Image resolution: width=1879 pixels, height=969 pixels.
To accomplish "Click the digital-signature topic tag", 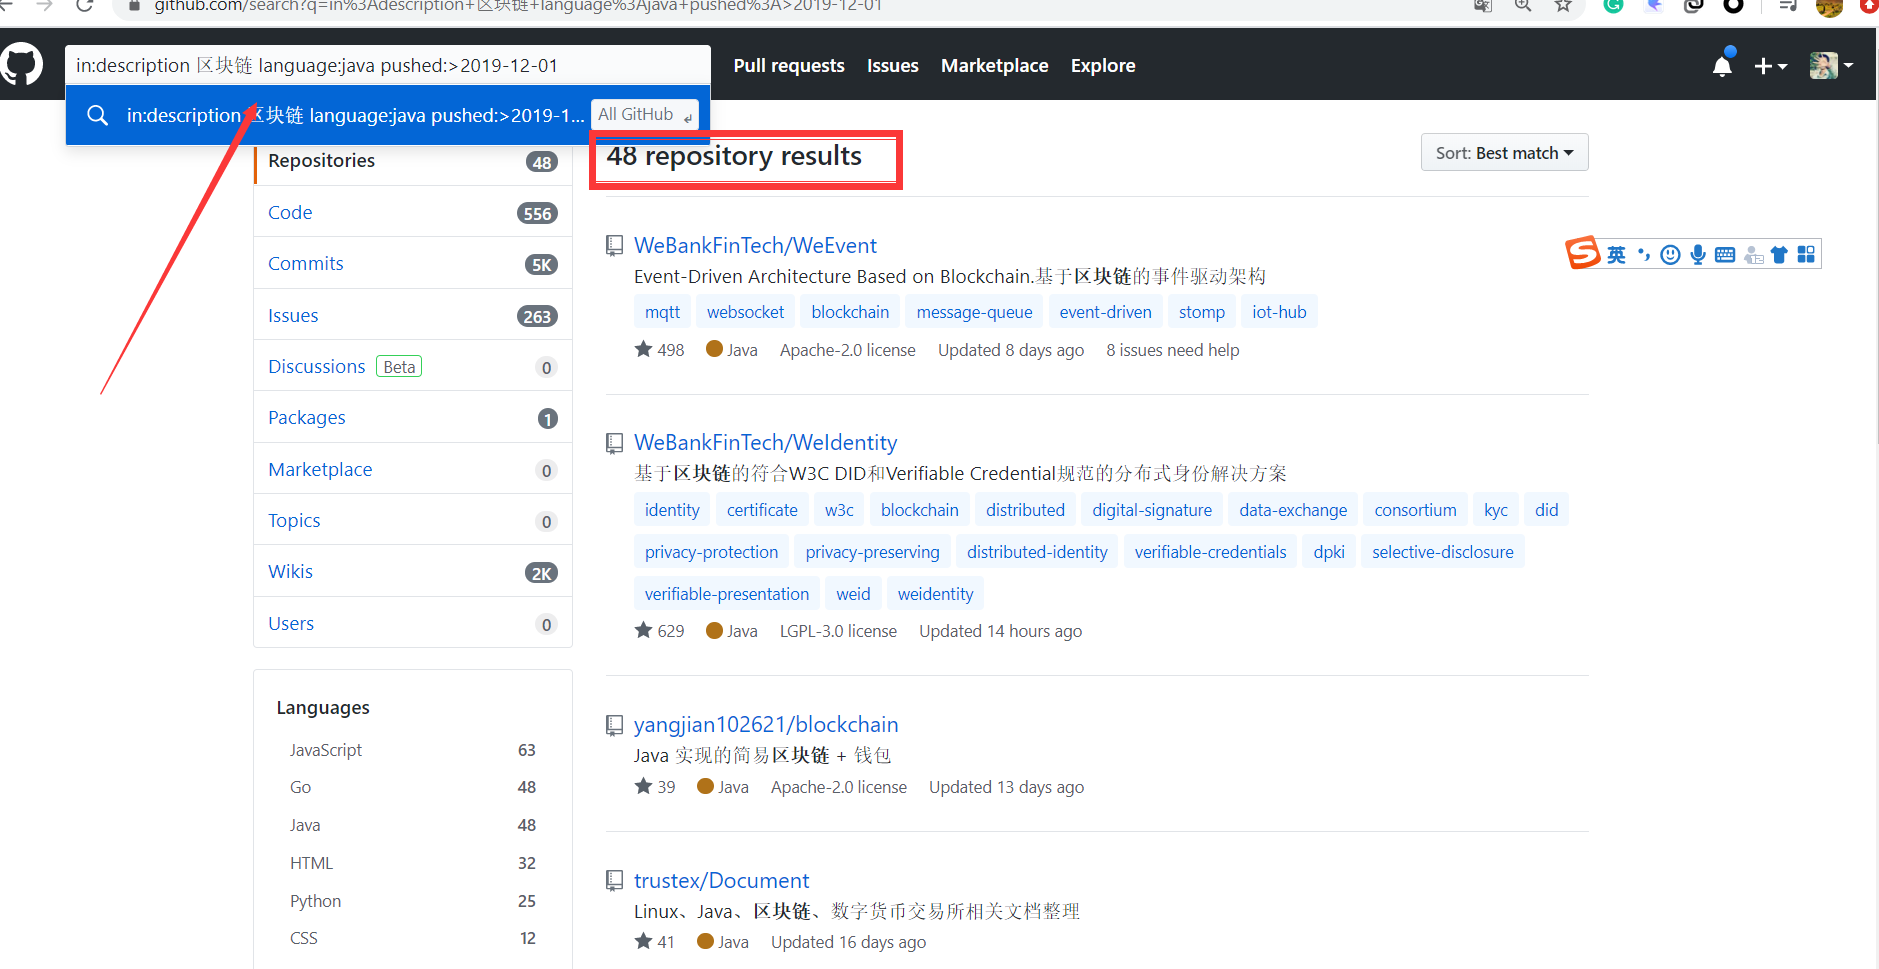I will click(1151, 510).
